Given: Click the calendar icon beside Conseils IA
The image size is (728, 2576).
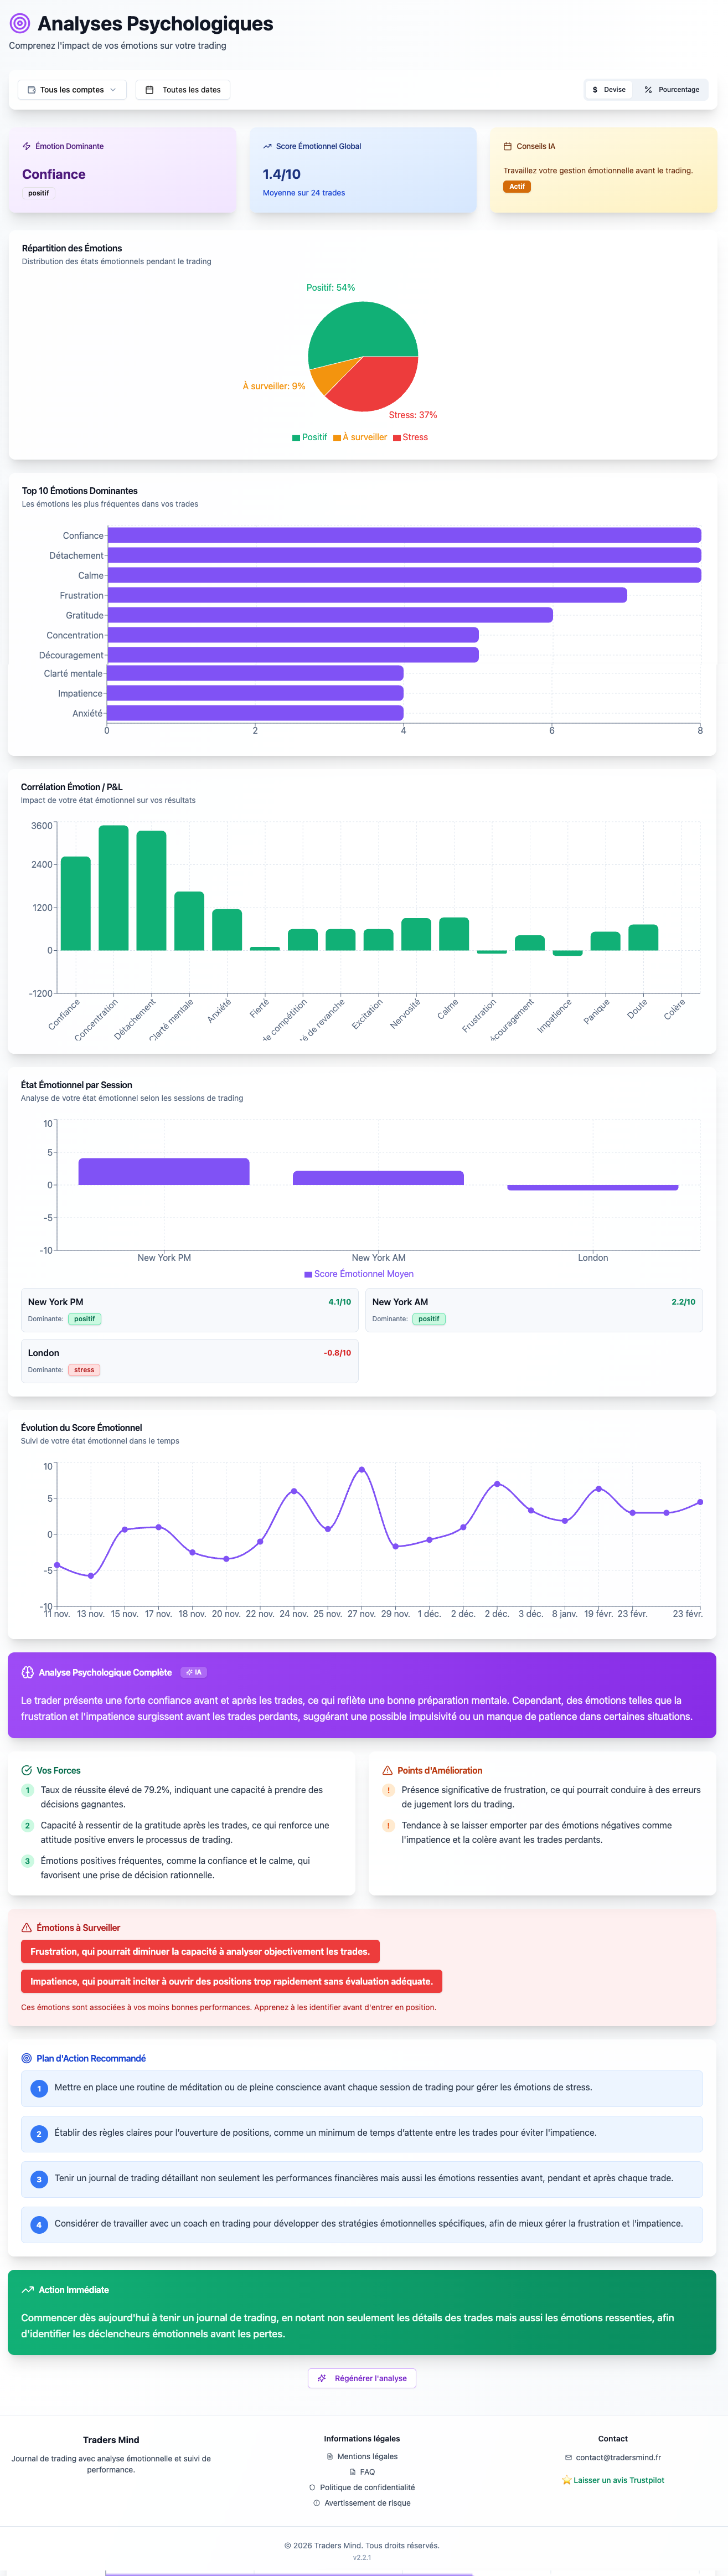Looking at the screenshot, I should [x=507, y=146].
